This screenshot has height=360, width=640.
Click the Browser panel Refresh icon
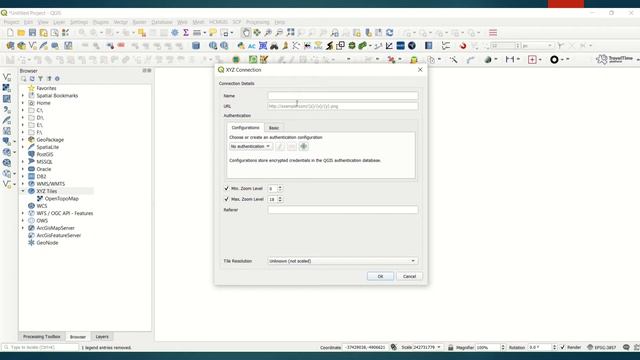[32, 78]
